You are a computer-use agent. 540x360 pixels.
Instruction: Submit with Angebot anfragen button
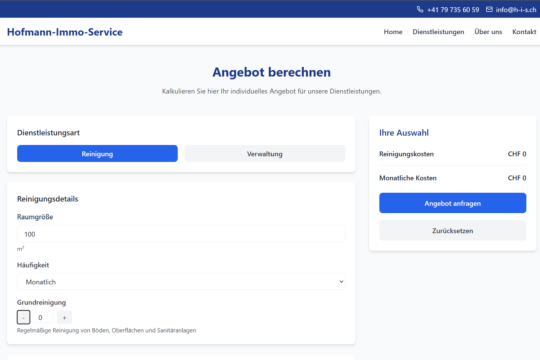(453, 203)
